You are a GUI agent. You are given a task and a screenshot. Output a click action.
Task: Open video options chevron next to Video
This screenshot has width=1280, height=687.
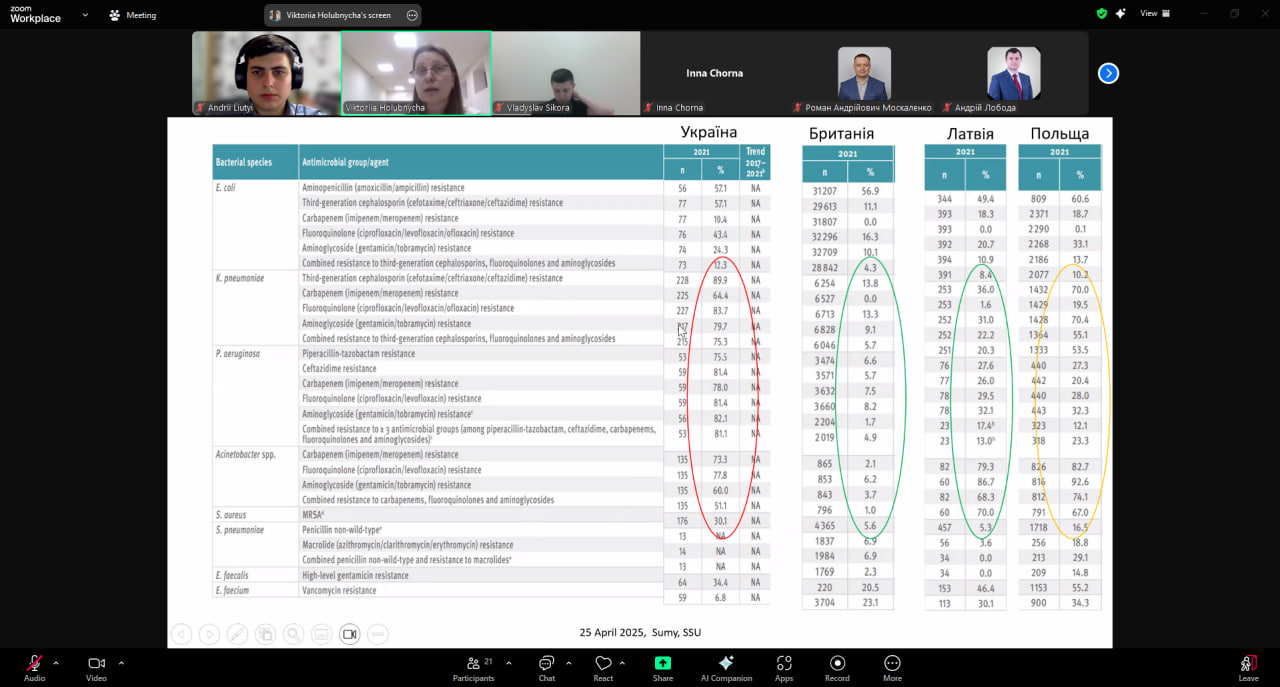[121, 663]
